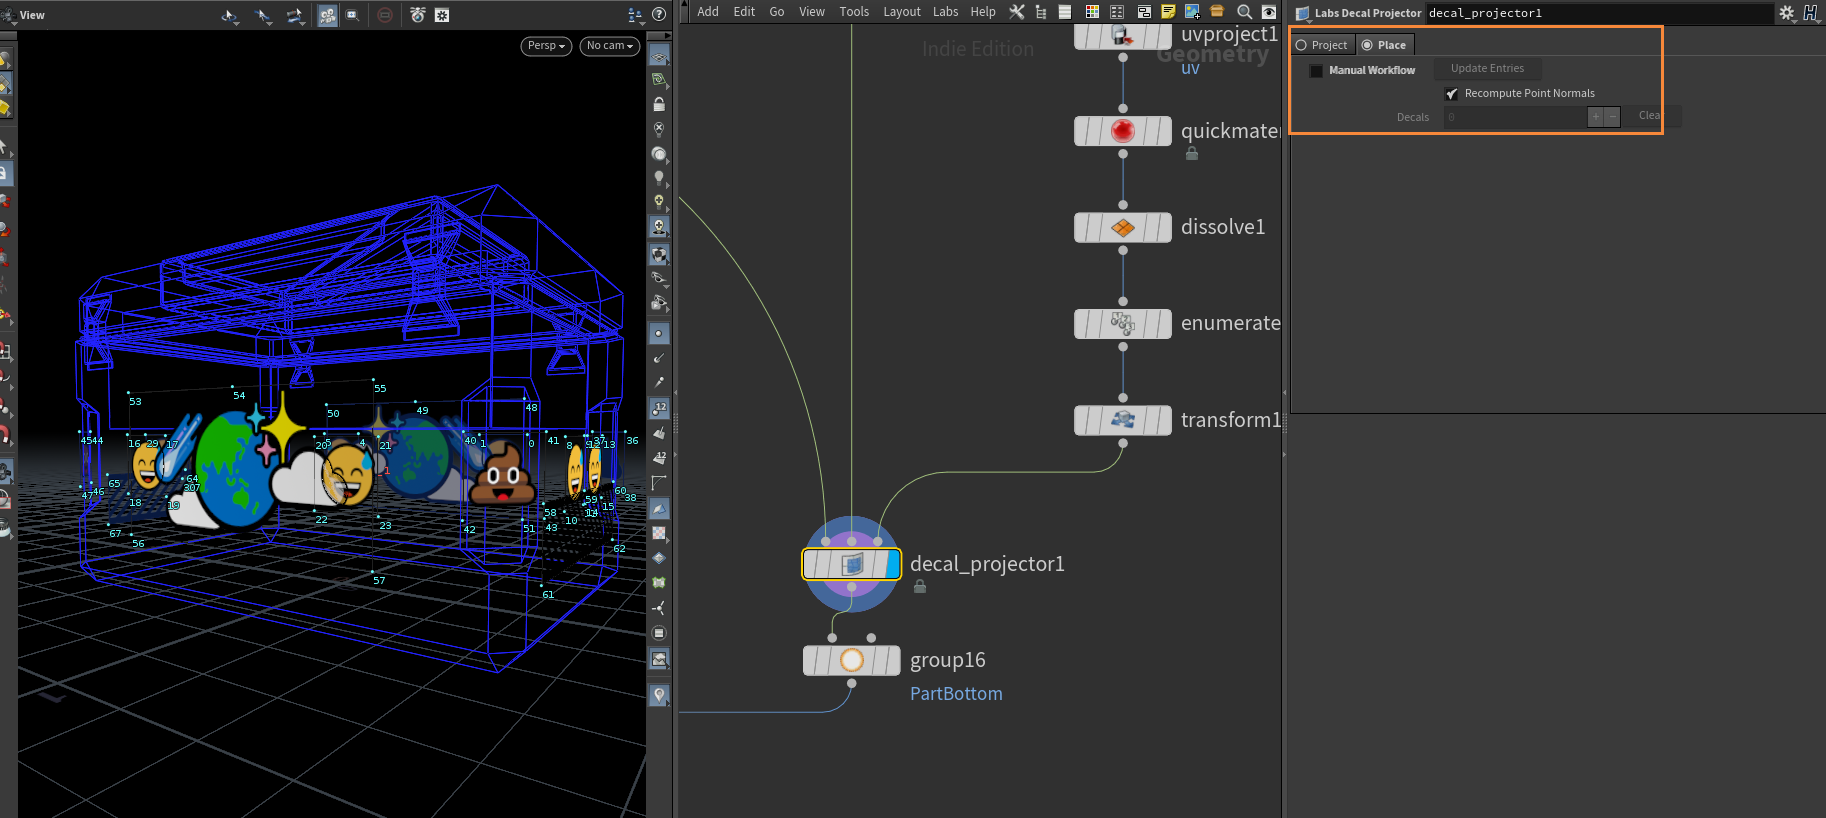1826x818 pixels.
Task: Open the Layout menu
Action: [902, 12]
